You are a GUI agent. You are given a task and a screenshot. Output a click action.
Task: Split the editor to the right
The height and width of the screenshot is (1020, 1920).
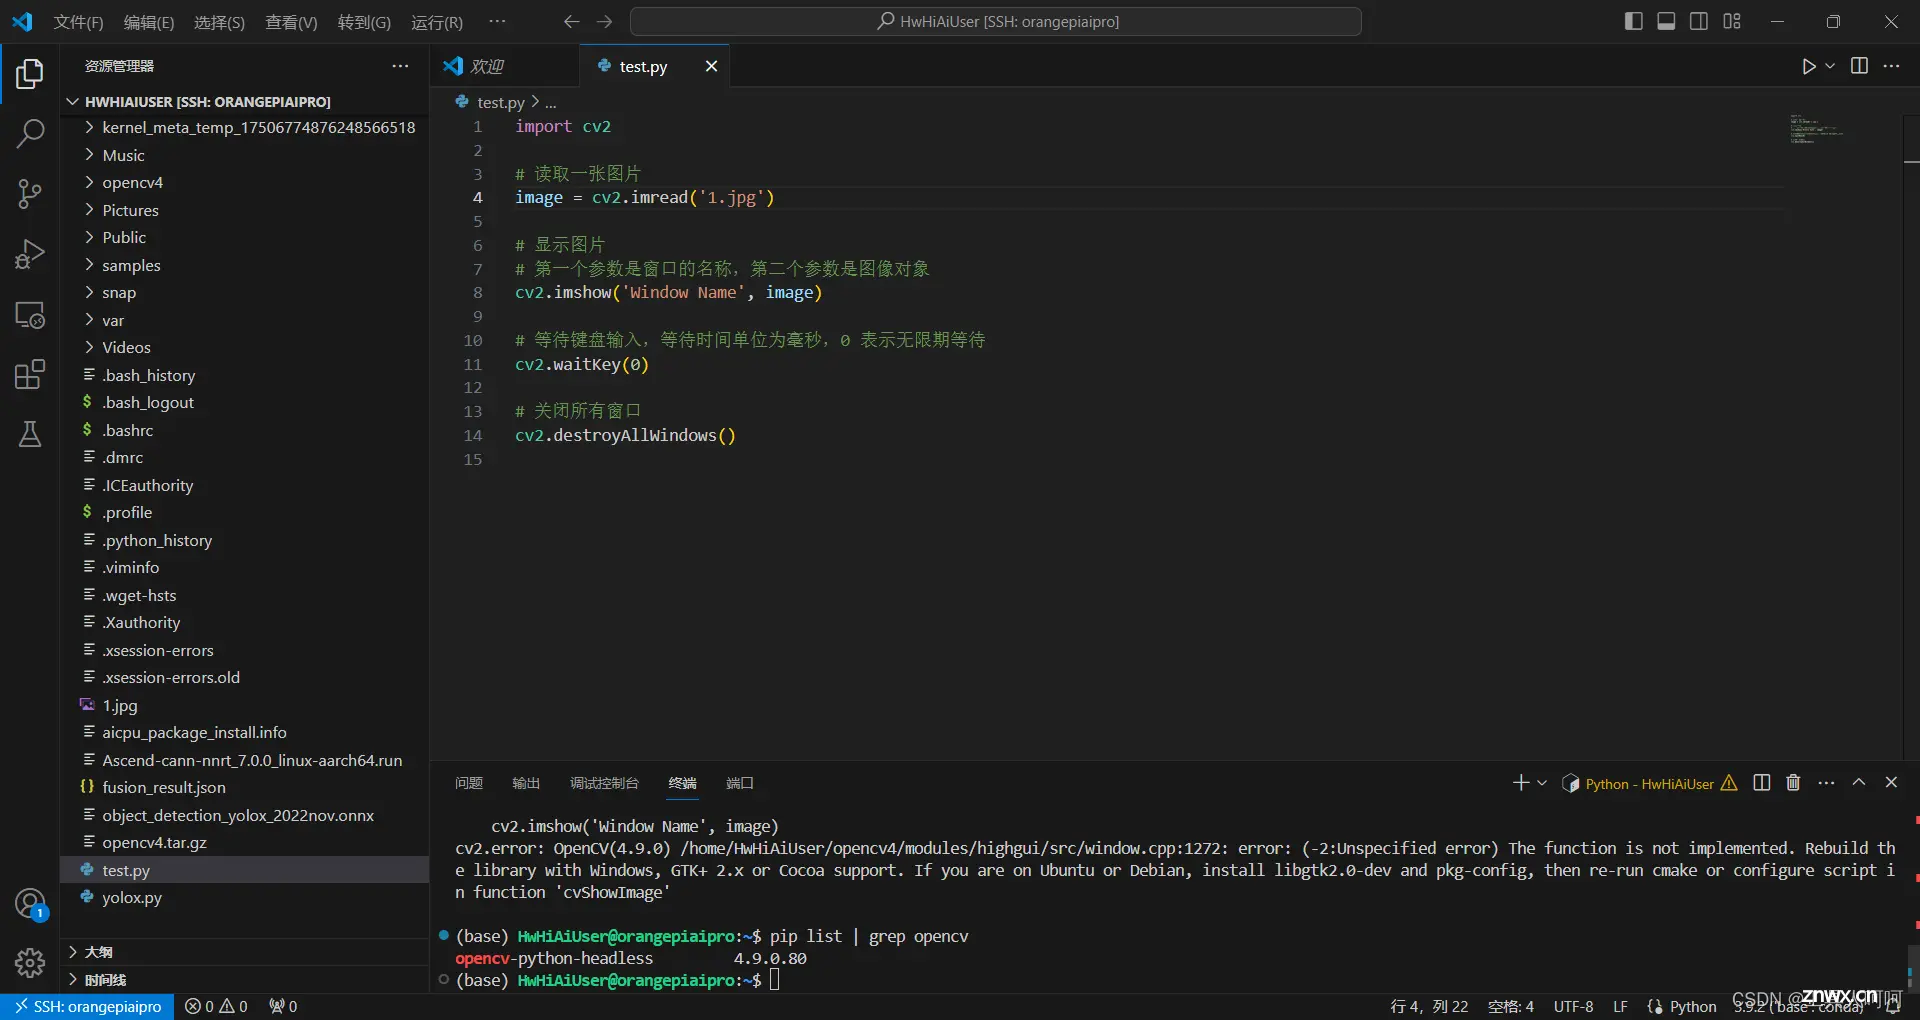point(1859,66)
